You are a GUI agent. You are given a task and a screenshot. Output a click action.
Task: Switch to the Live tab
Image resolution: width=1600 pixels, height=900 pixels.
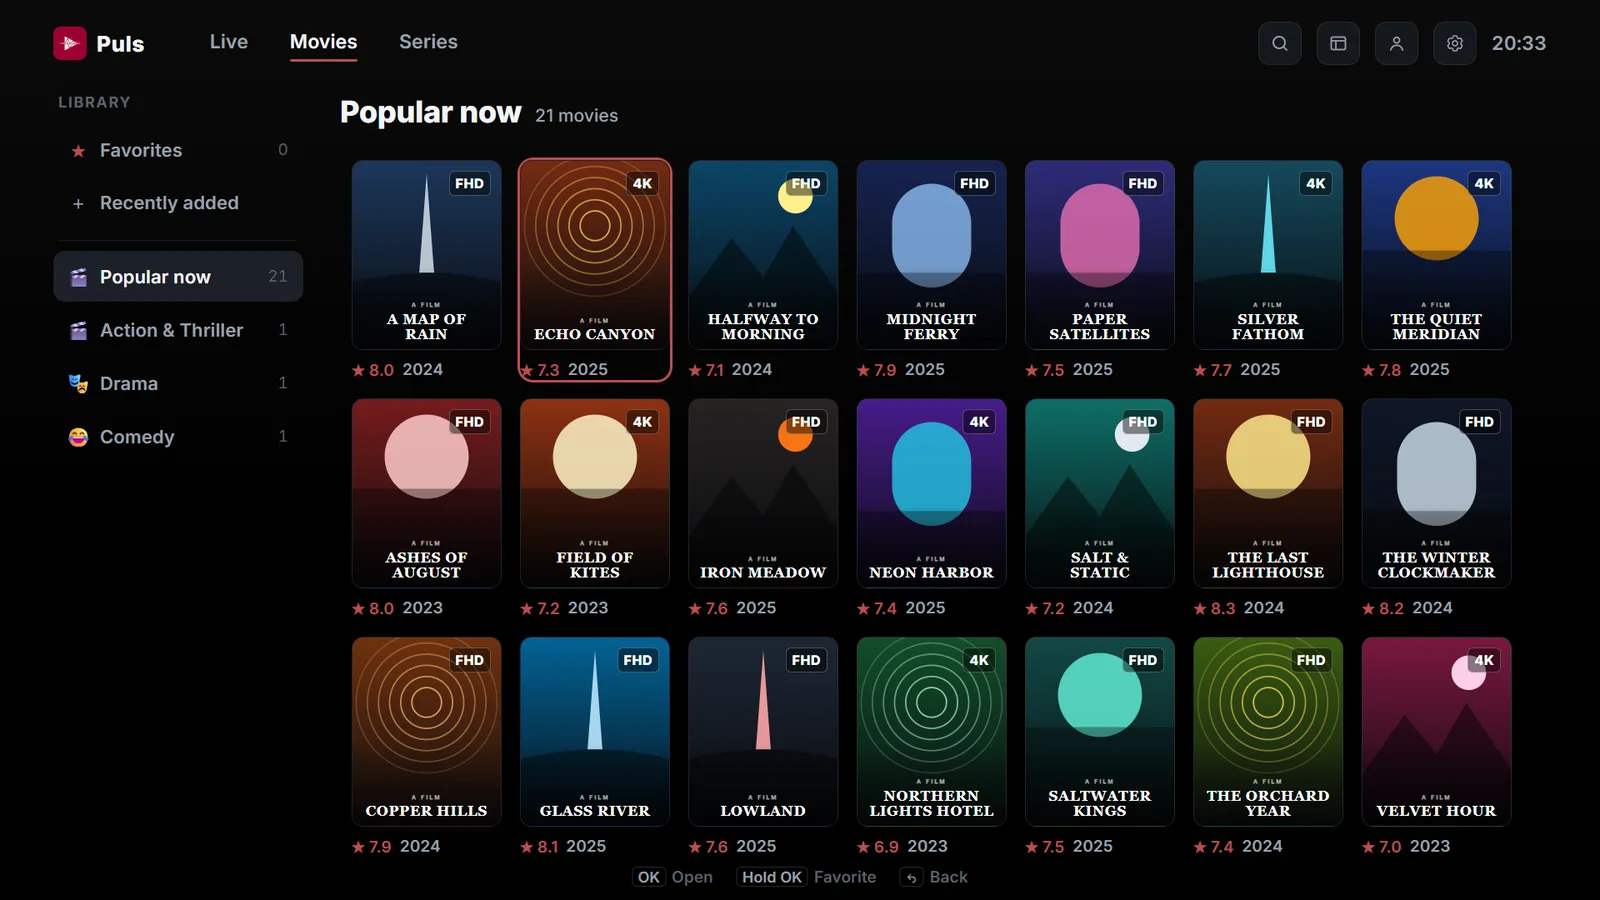click(229, 42)
